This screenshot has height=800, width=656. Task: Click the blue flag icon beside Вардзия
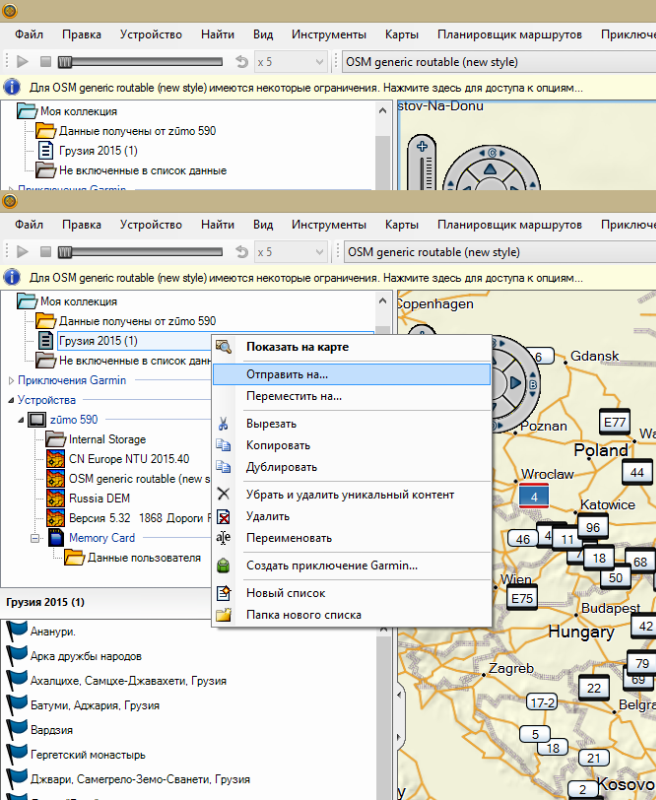pyautogui.click(x=17, y=730)
